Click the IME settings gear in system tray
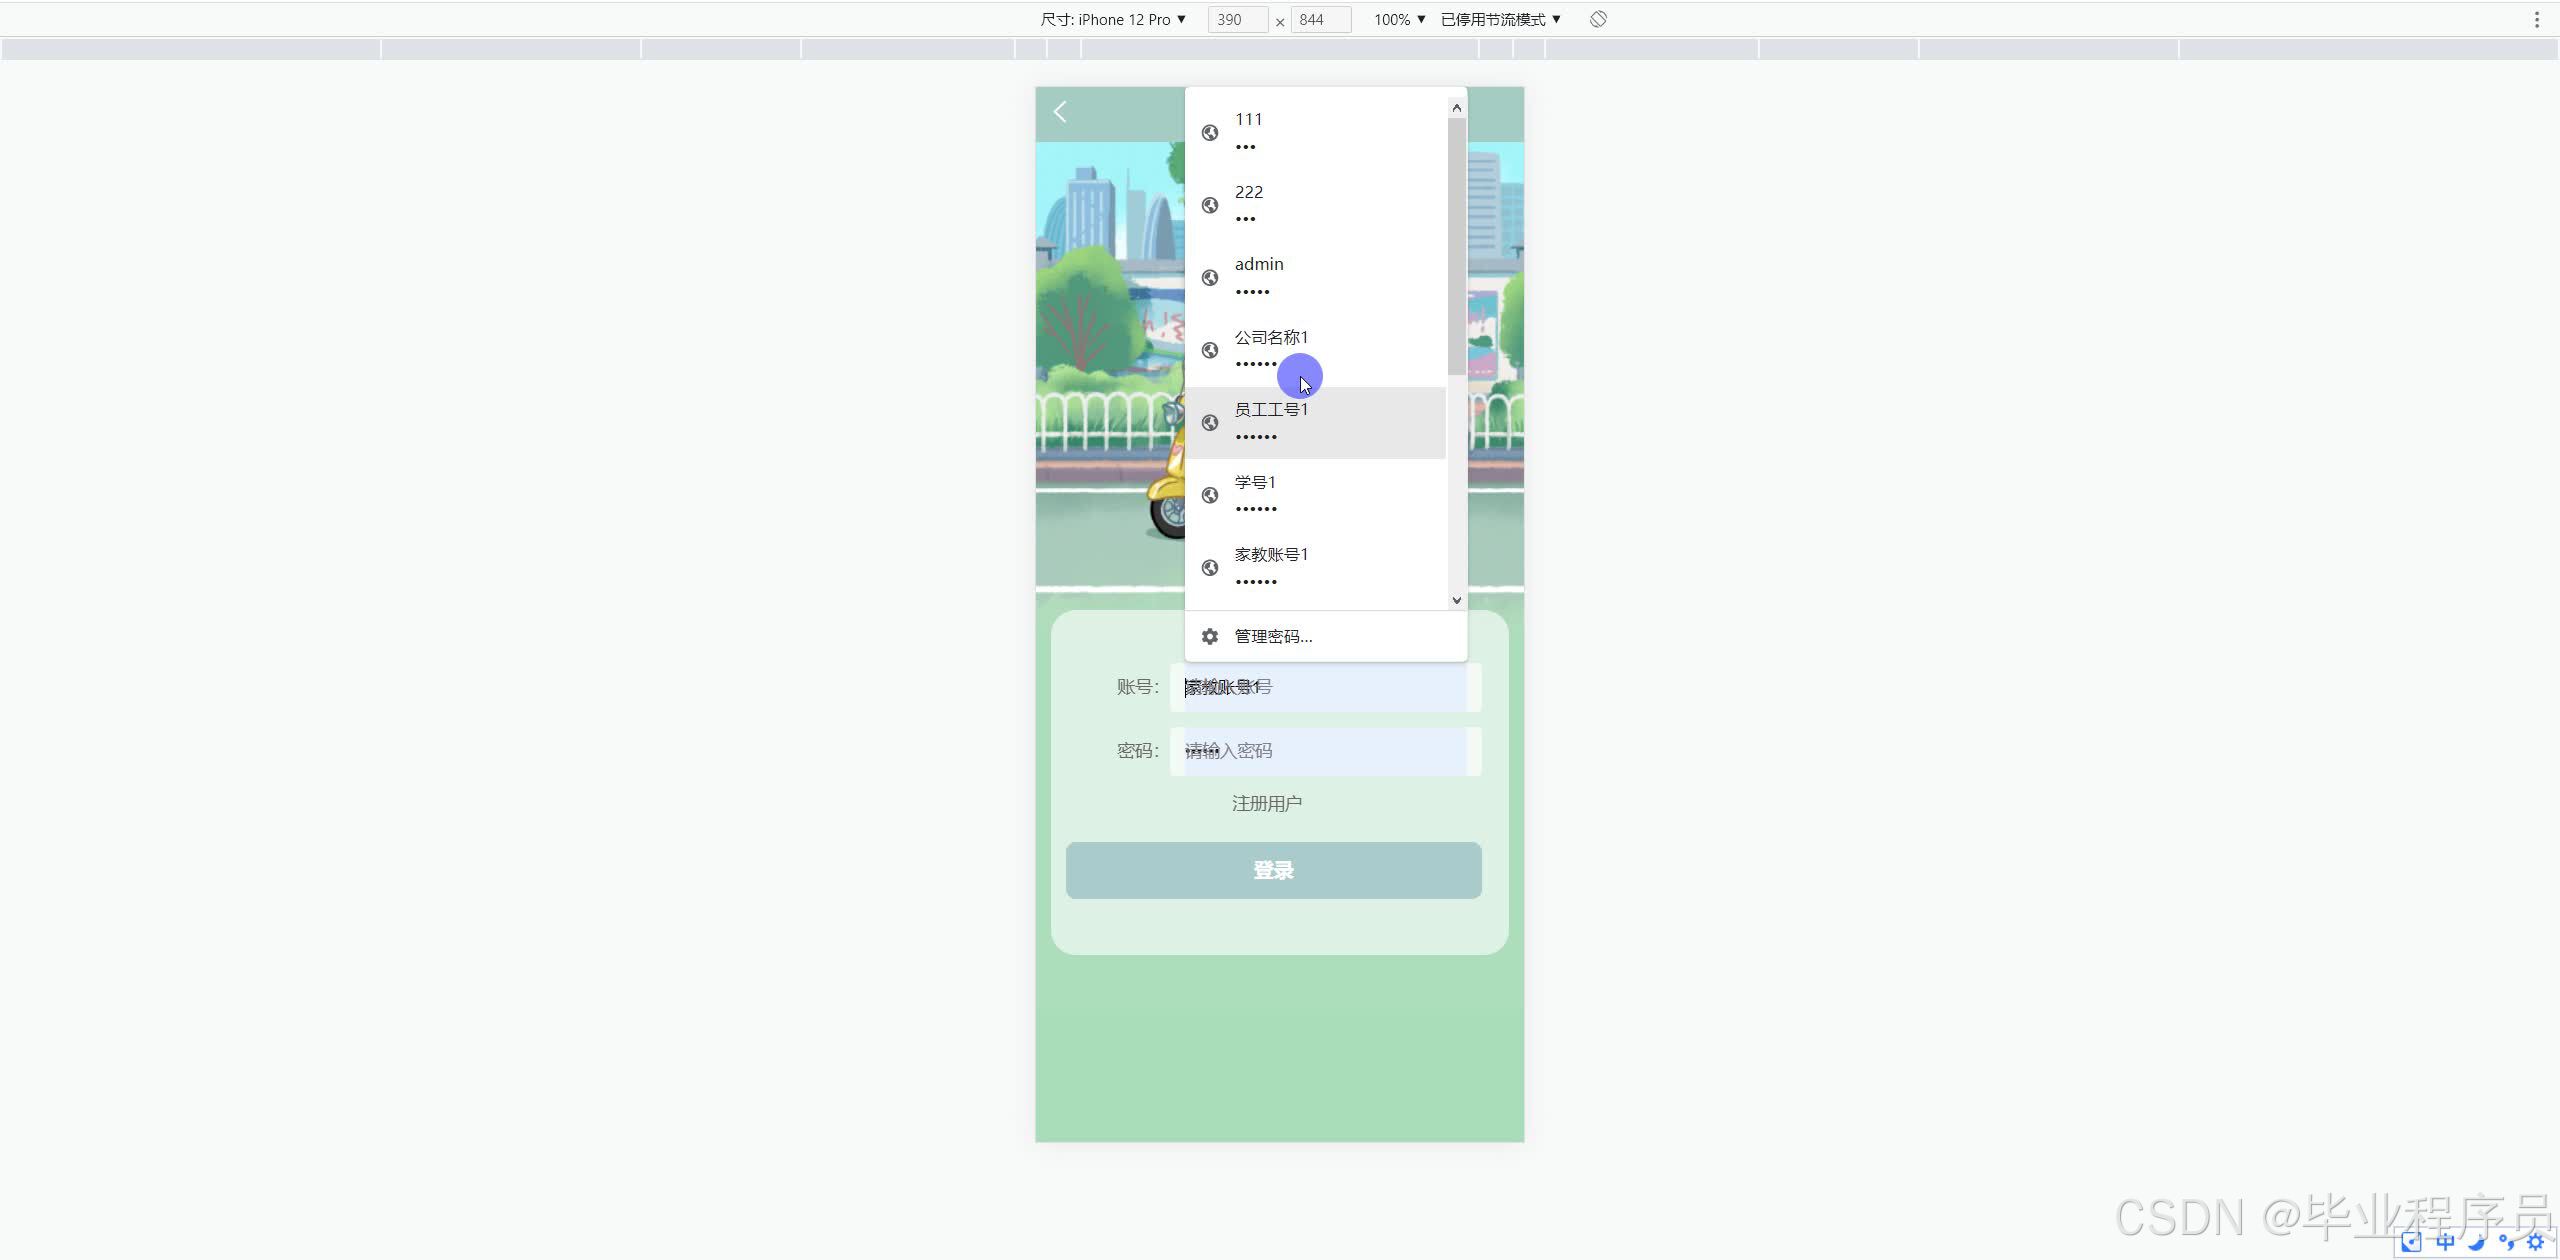The height and width of the screenshot is (1260, 2560). pos(2535,1243)
